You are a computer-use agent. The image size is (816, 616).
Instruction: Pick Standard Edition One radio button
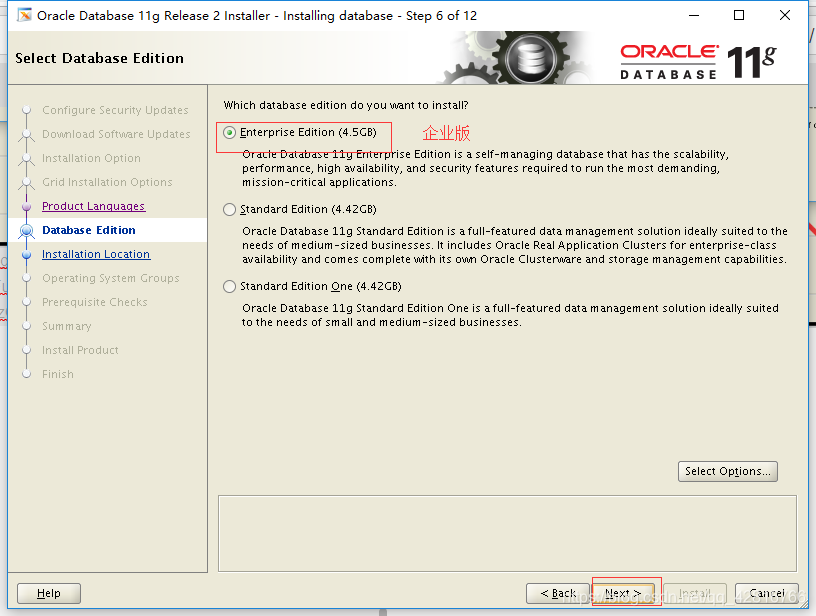pyautogui.click(x=230, y=287)
